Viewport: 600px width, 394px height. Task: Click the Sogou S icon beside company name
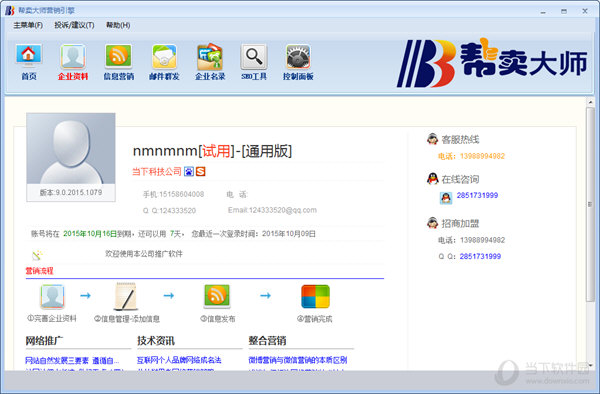point(201,171)
